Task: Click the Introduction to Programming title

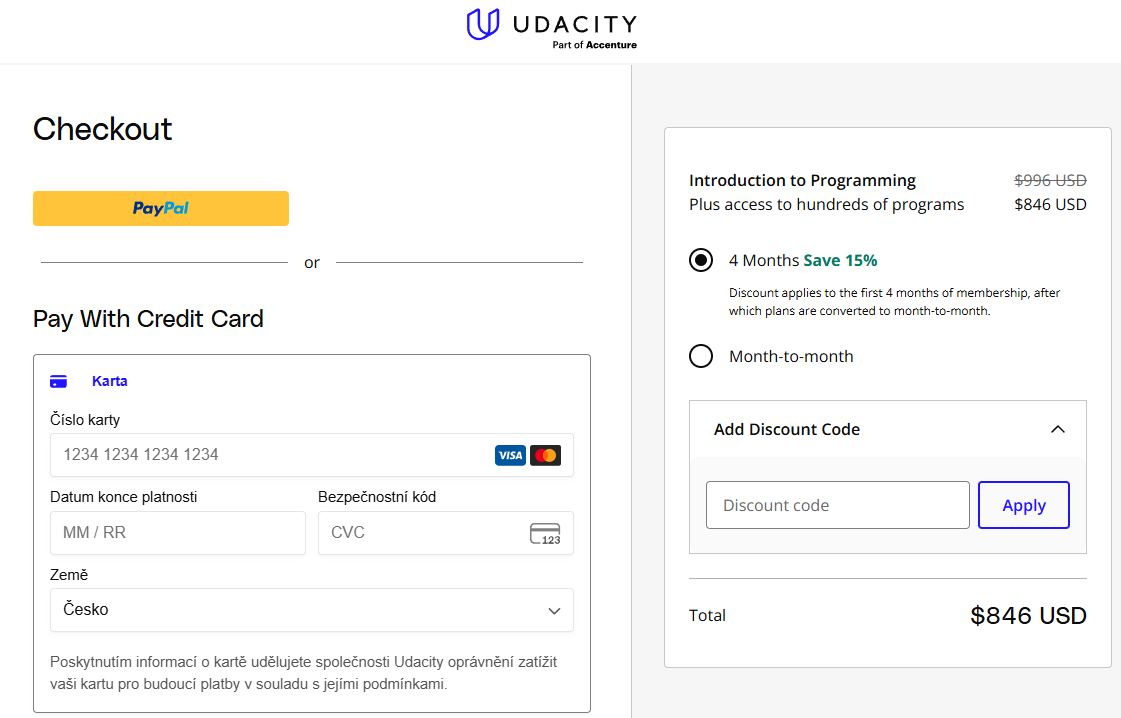Action: click(801, 180)
